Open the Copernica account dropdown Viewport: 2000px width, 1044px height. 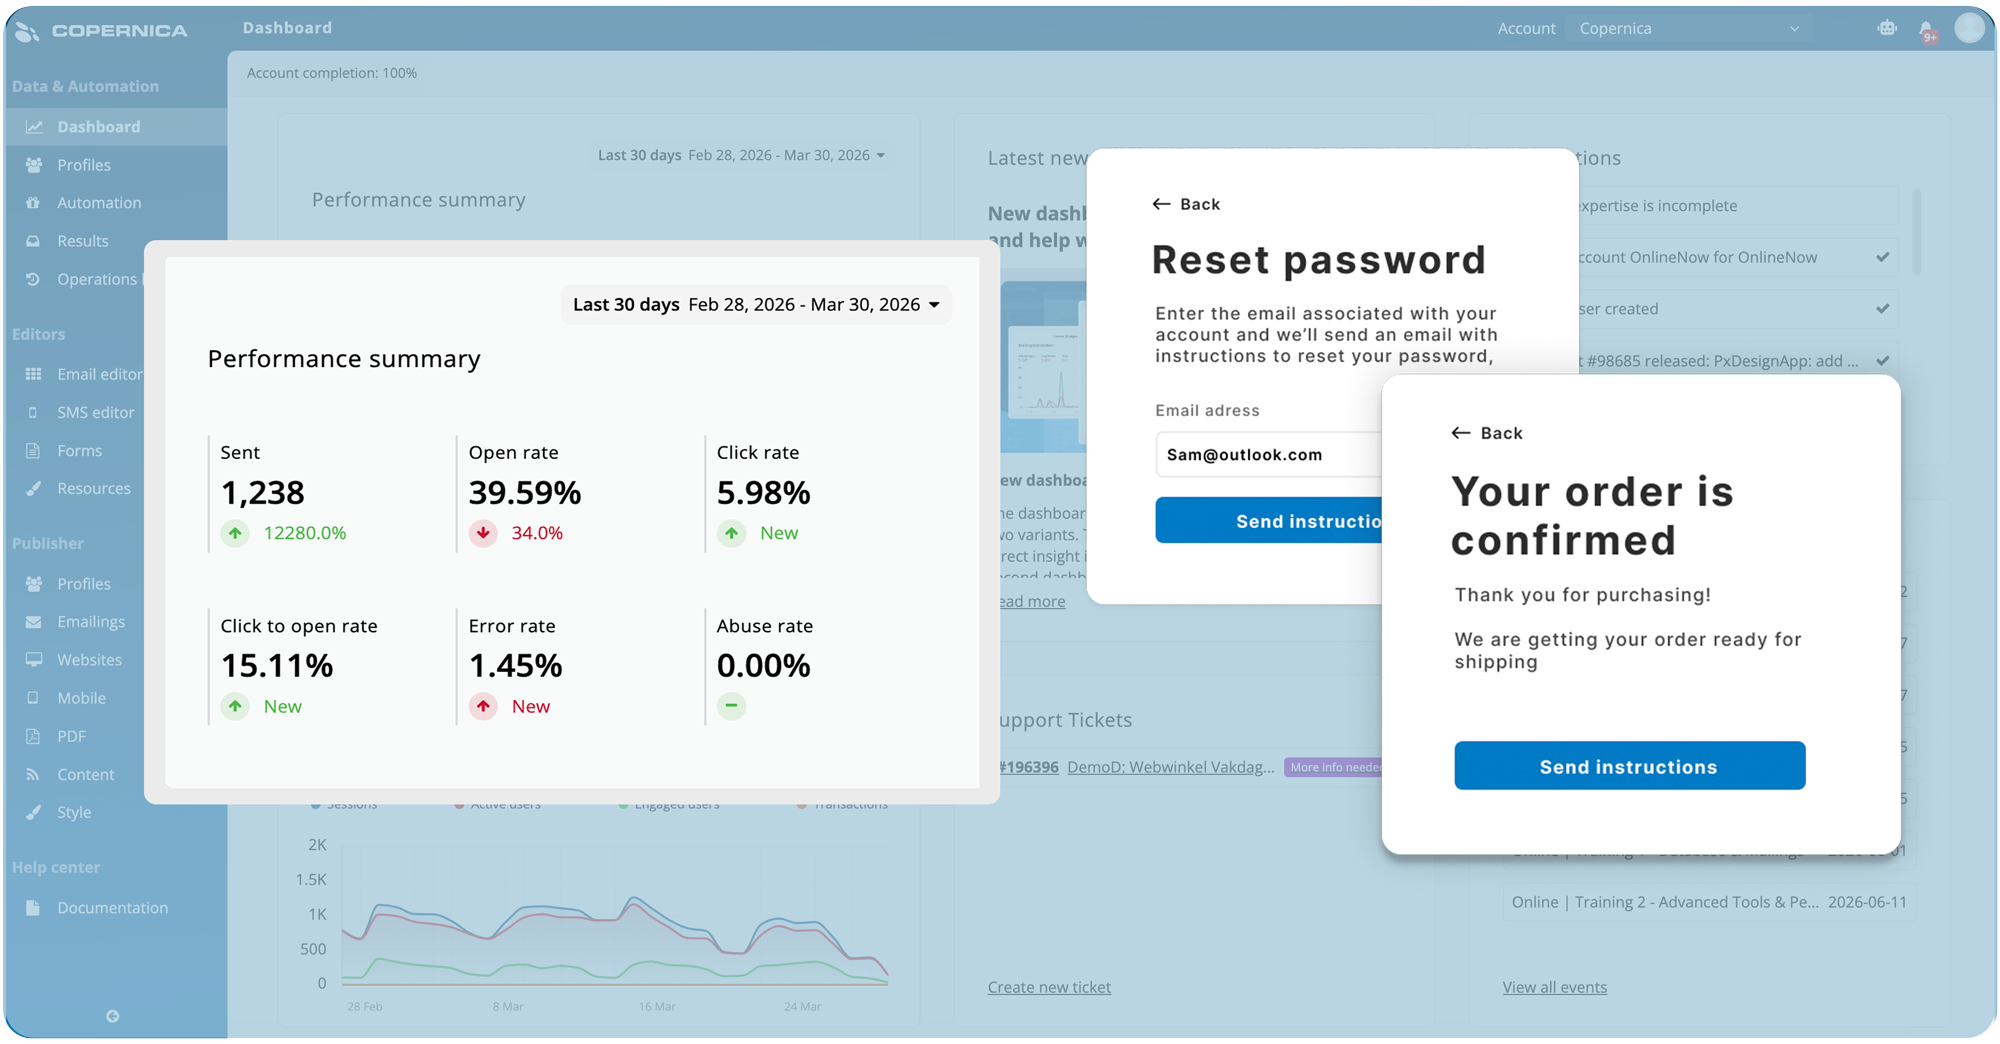coord(1689,29)
